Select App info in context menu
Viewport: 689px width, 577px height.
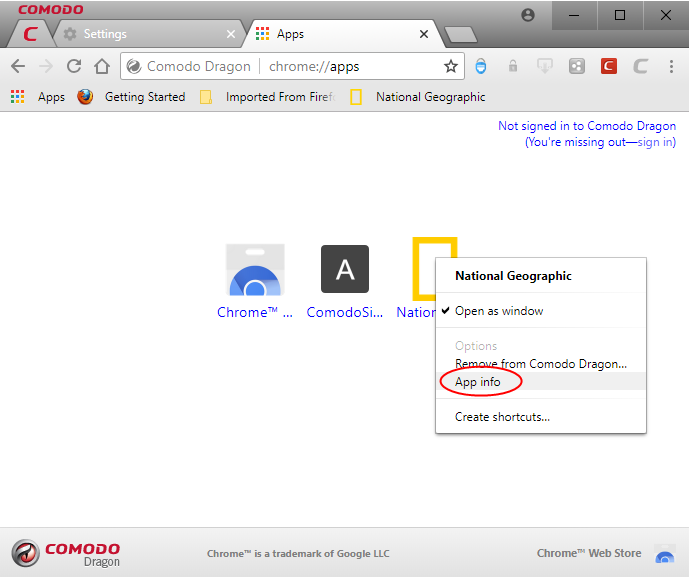541,381
